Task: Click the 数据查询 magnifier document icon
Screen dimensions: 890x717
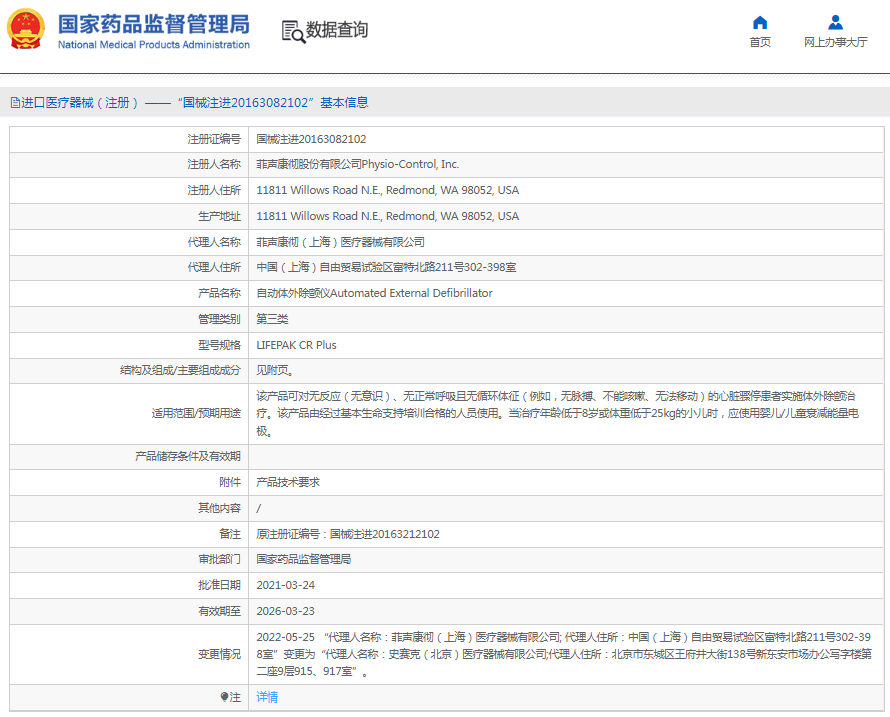Action: (x=292, y=31)
